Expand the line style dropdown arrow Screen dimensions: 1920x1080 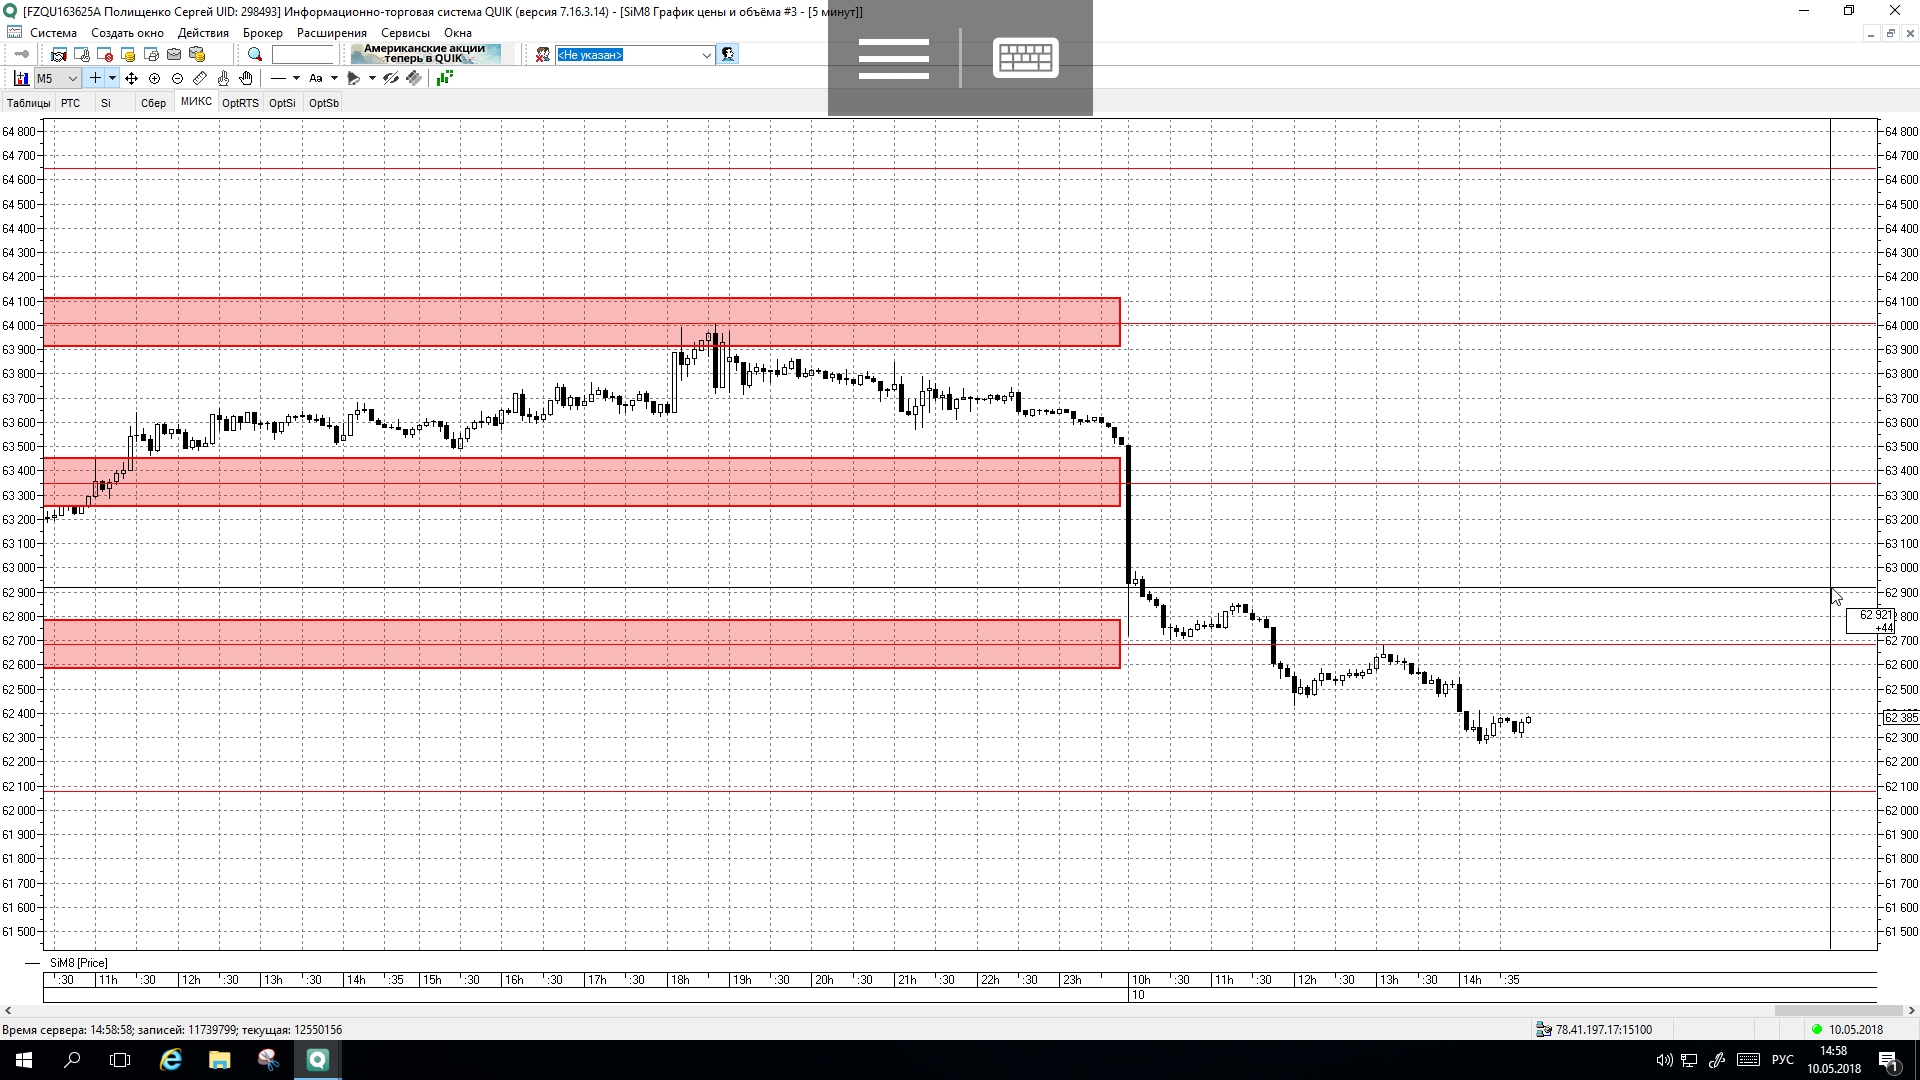click(x=296, y=78)
